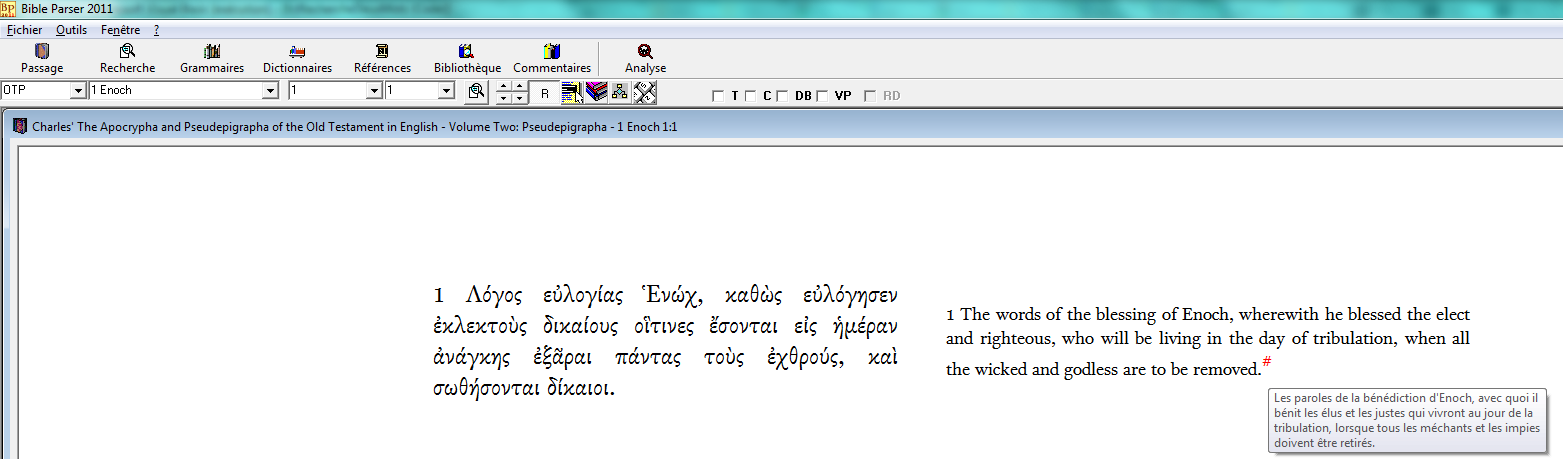Toggle the DB checkbox
This screenshot has height=459, width=1563.
coord(782,96)
